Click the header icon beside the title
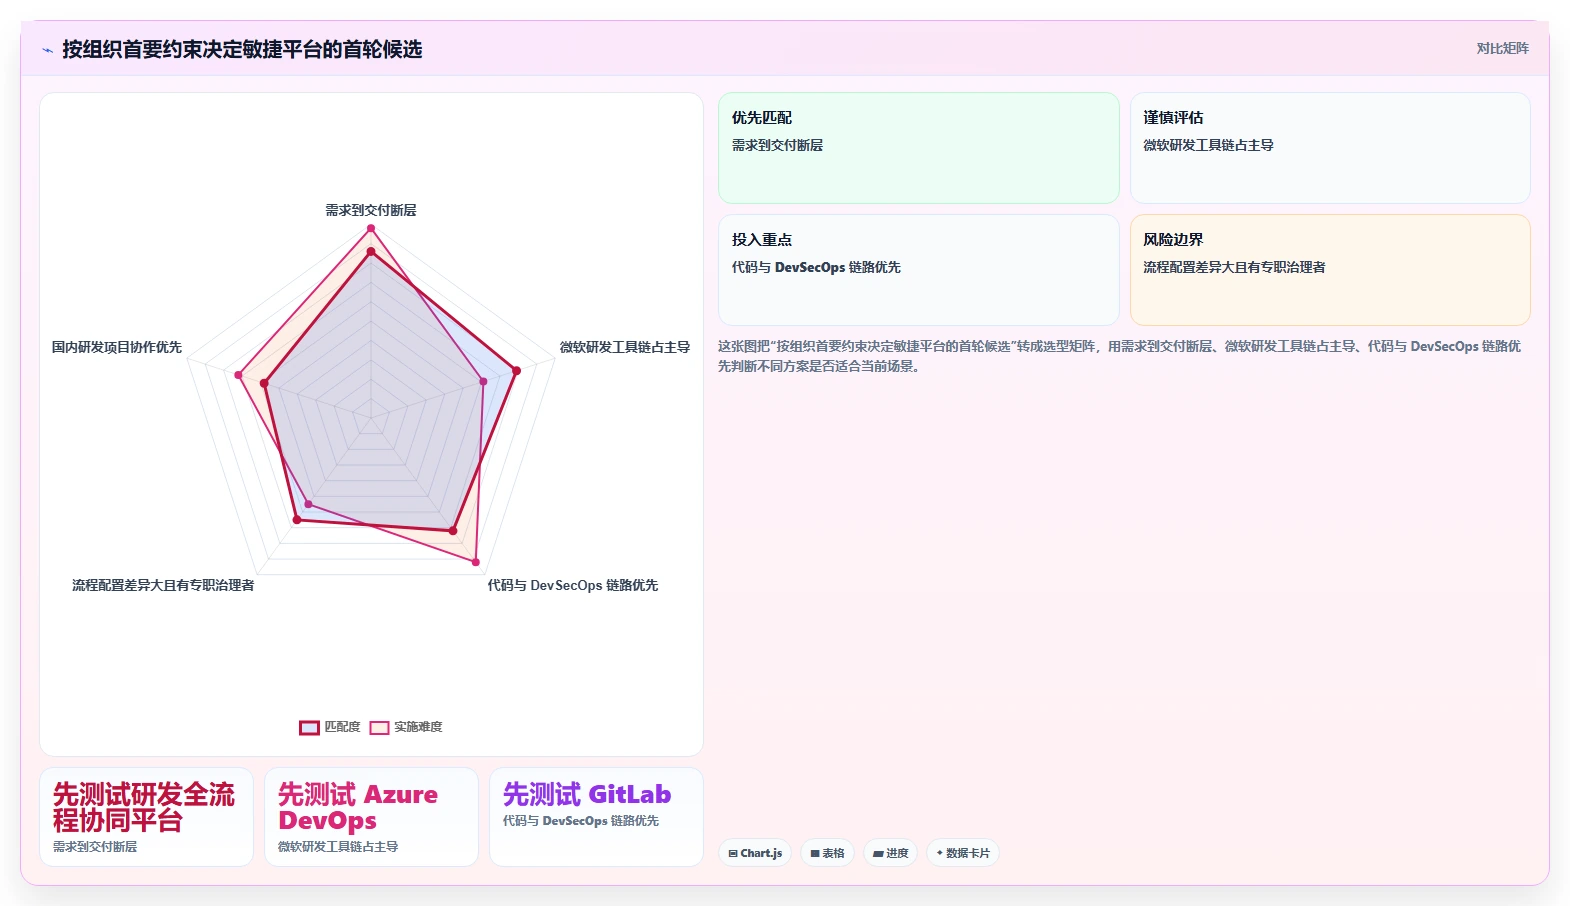1570x906 pixels. (x=47, y=50)
